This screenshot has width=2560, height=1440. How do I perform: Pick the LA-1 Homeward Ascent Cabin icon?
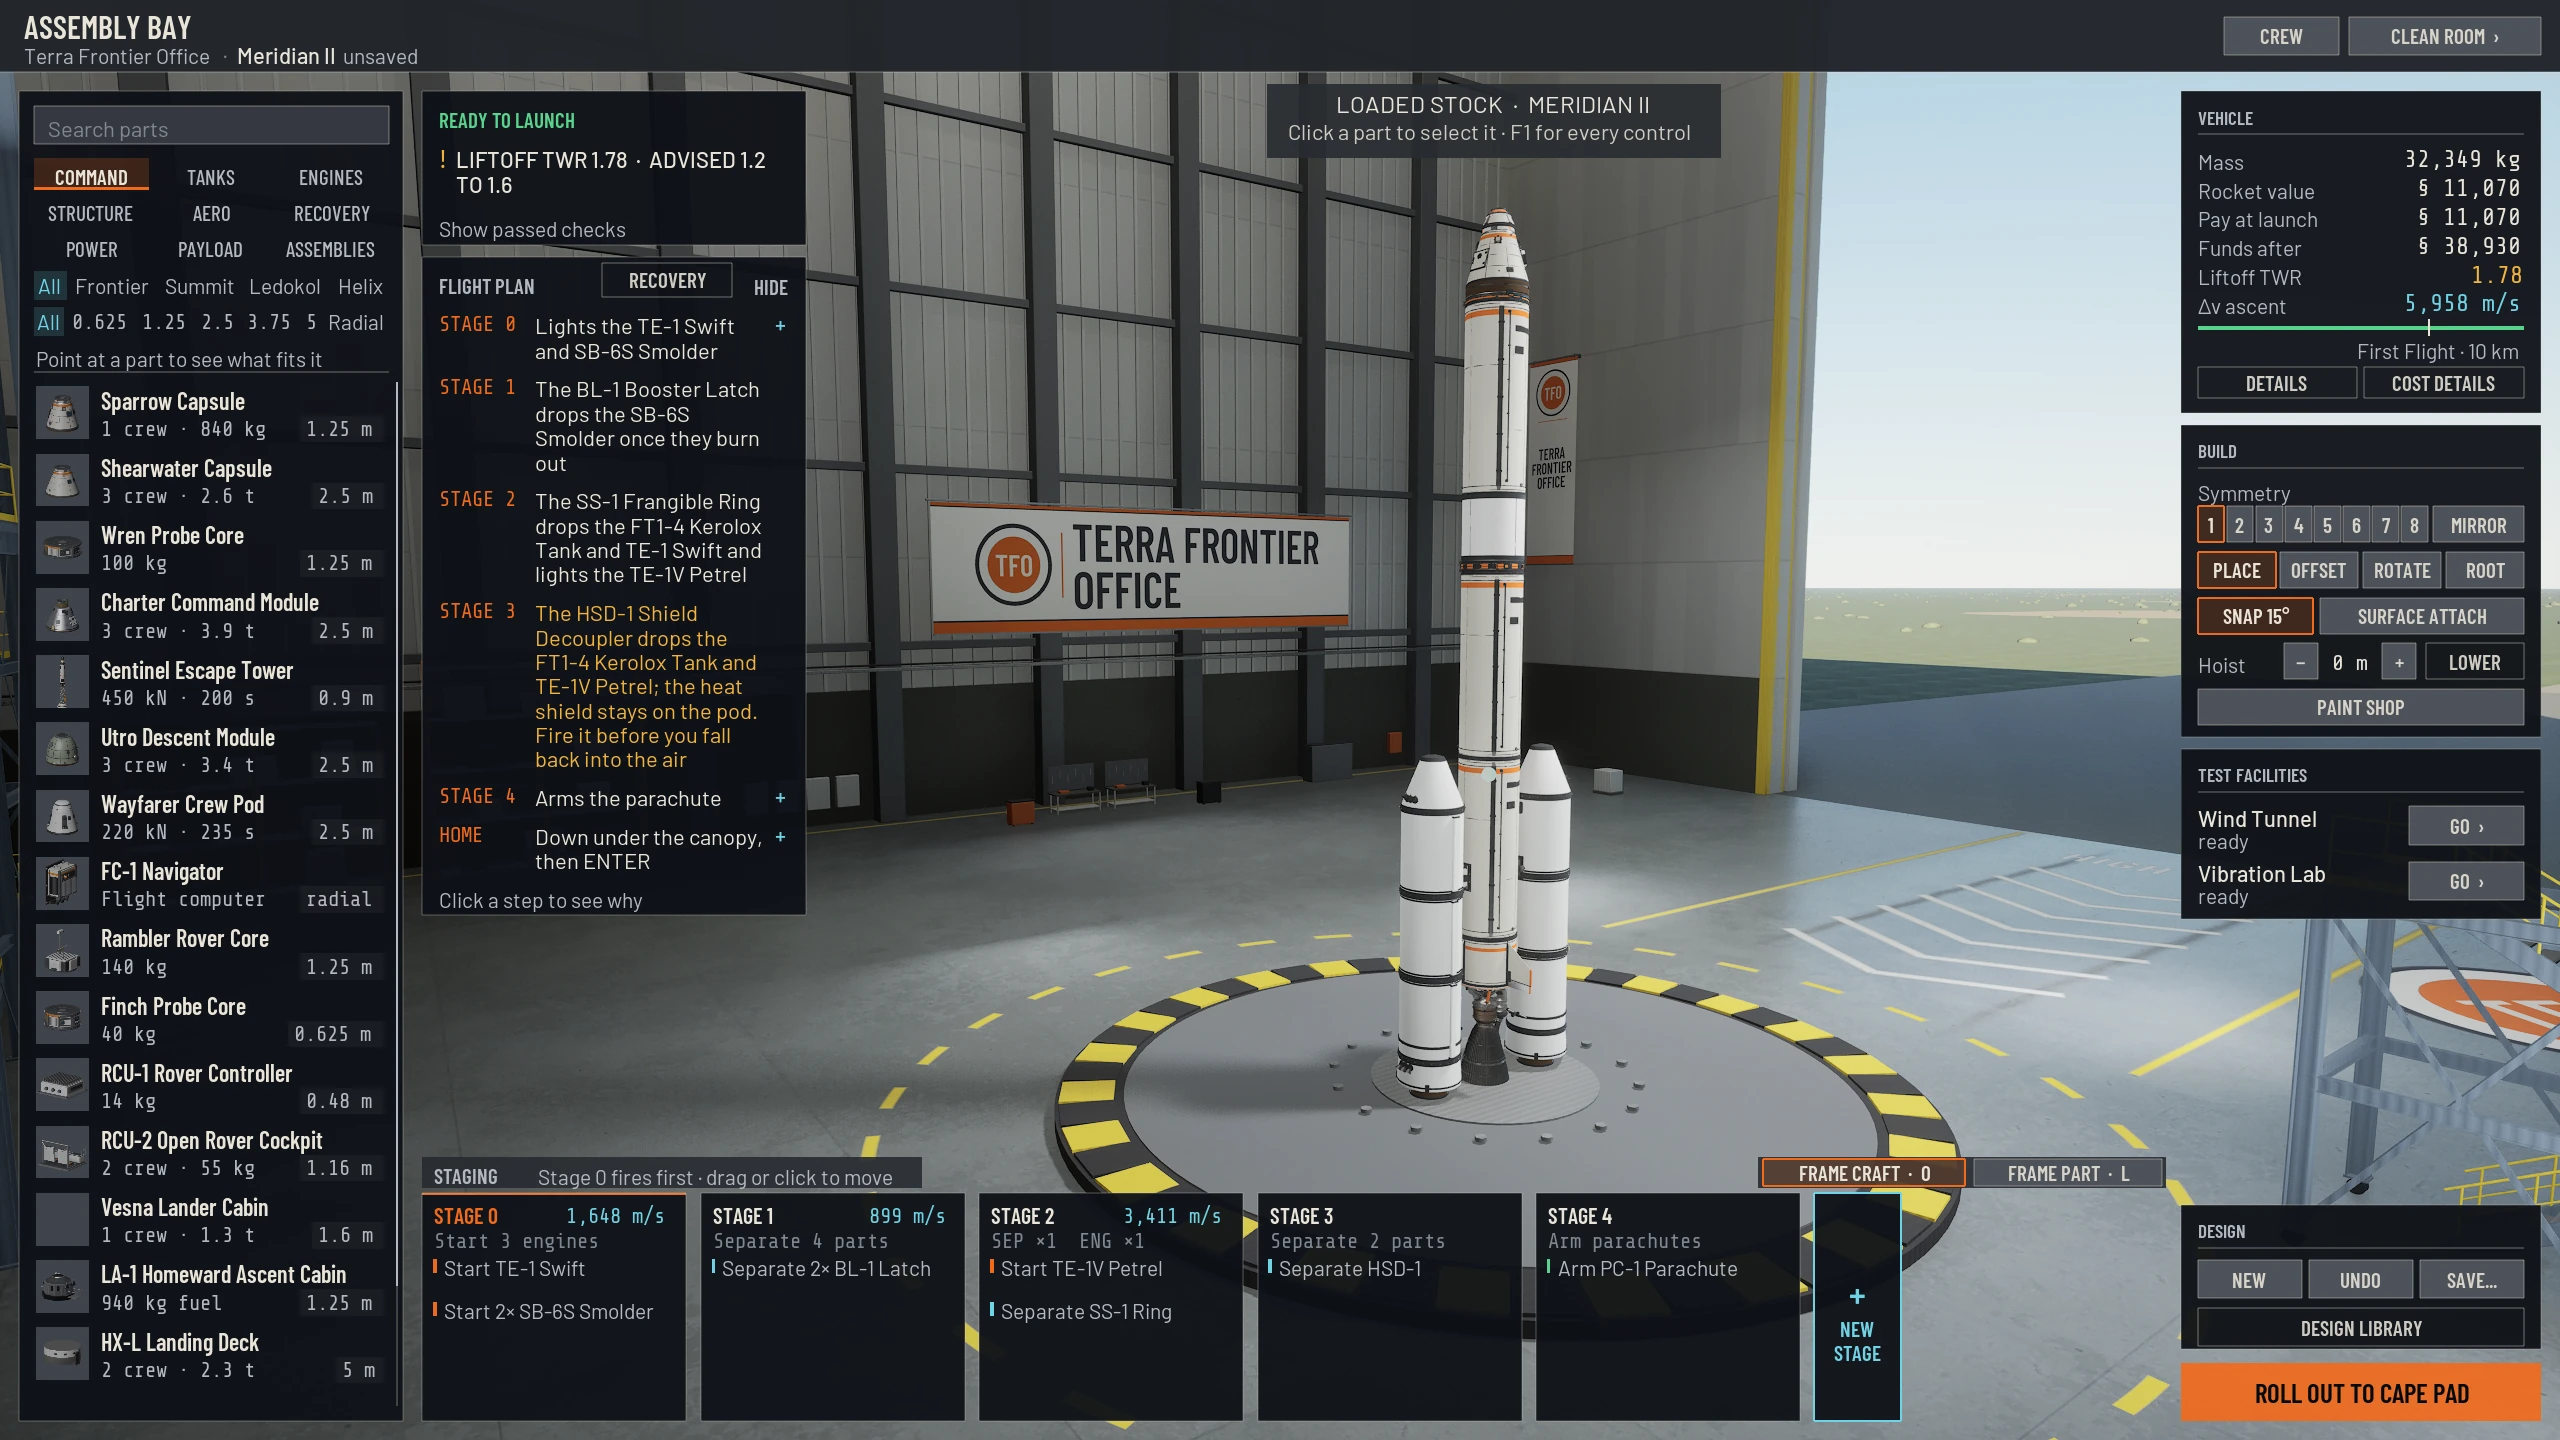click(x=62, y=1287)
